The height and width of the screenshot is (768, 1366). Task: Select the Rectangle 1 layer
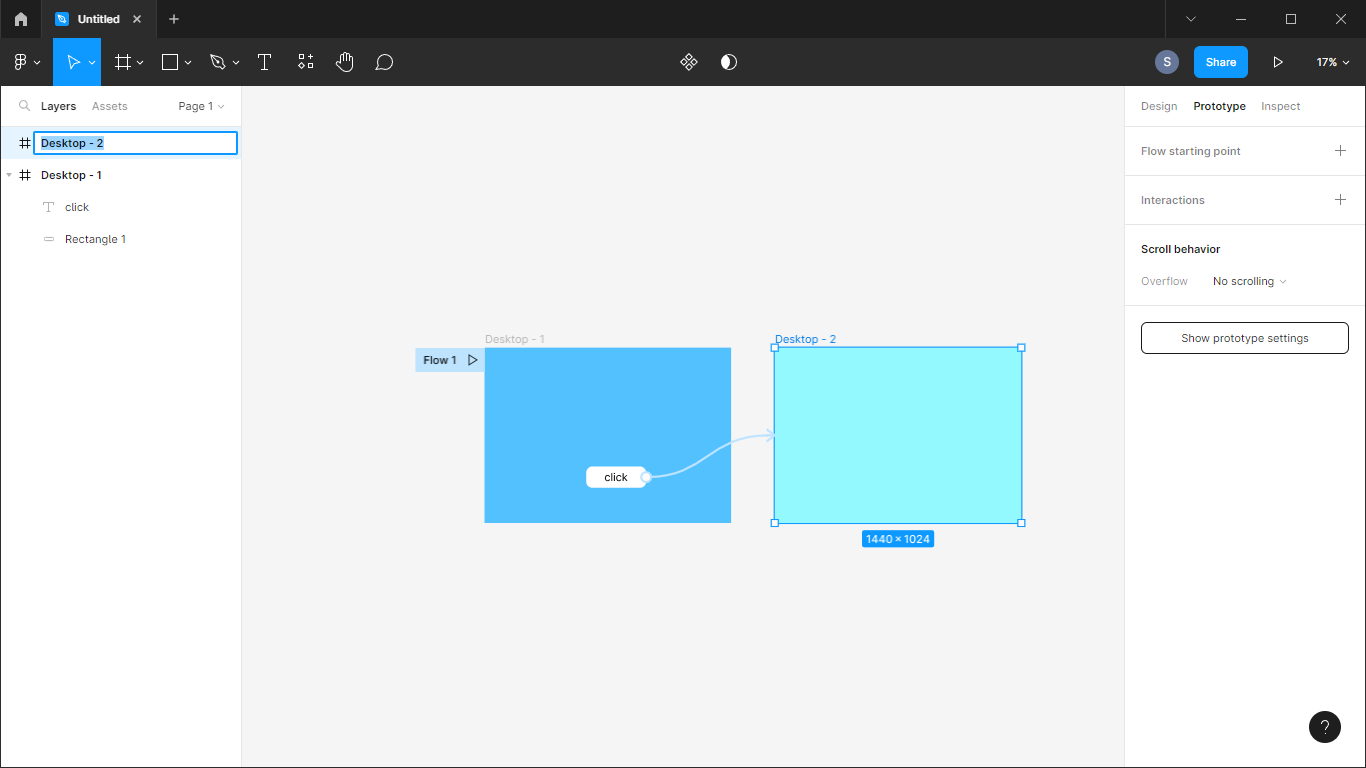pos(120,239)
